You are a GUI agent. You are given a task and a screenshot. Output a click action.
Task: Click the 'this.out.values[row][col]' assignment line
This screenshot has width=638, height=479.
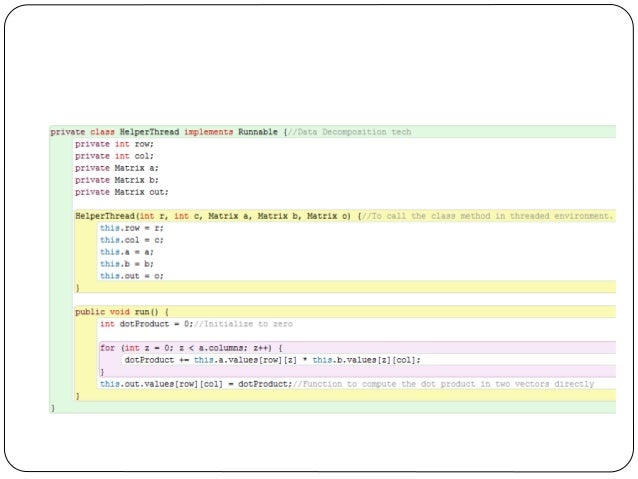click(x=196, y=384)
